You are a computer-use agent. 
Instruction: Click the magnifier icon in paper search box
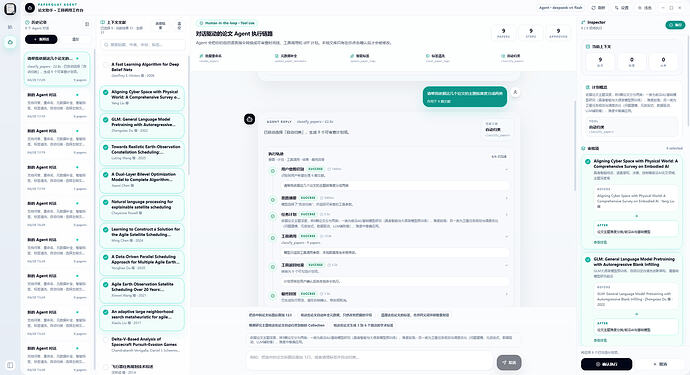pos(106,44)
